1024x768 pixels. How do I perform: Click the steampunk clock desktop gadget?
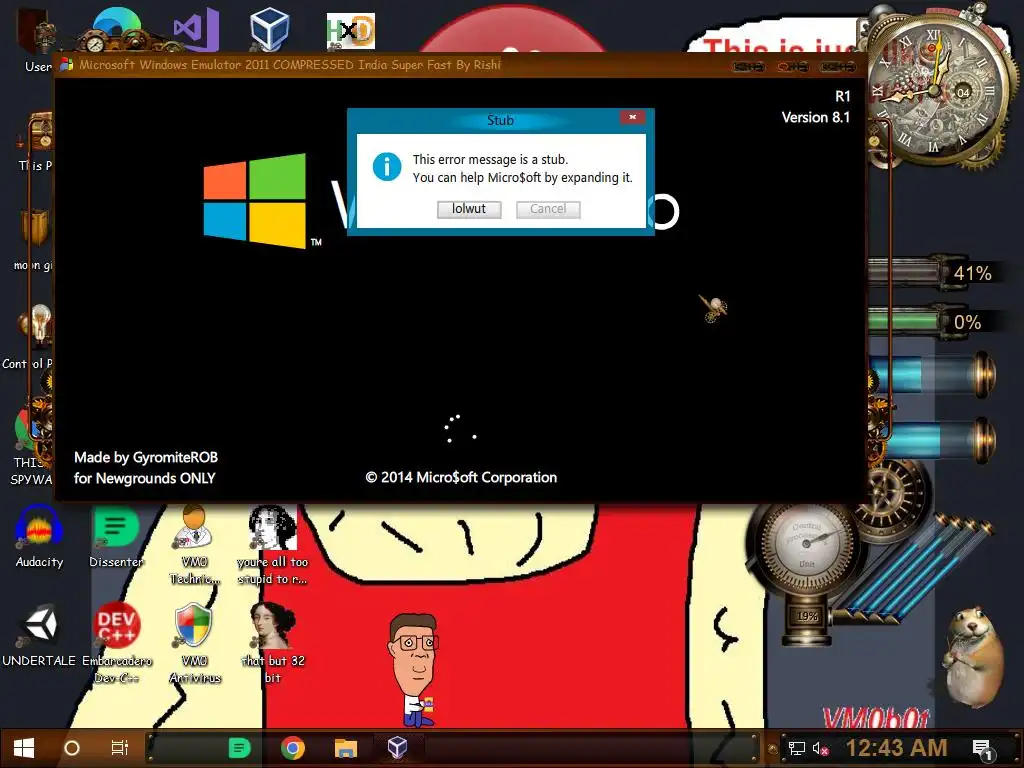(935, 89)
